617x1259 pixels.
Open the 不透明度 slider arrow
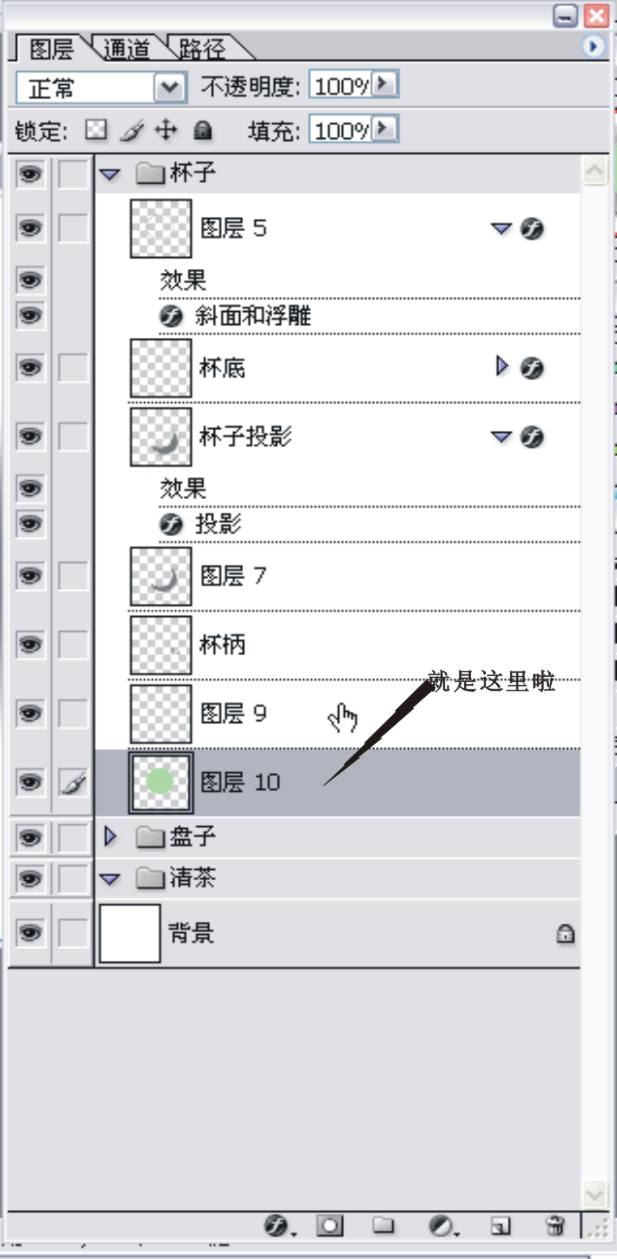tap(385, 86)
